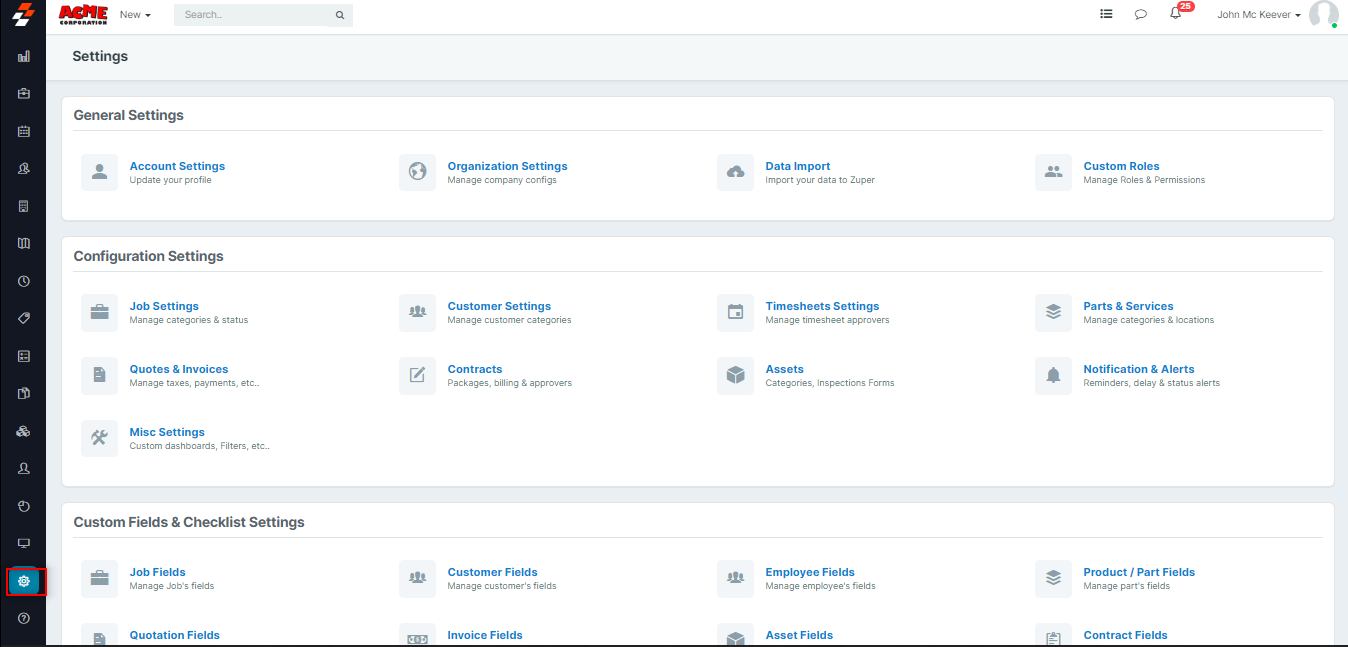Click the Data Import cloud icon
1348x647 pixels.
click(x=735, y=172)
